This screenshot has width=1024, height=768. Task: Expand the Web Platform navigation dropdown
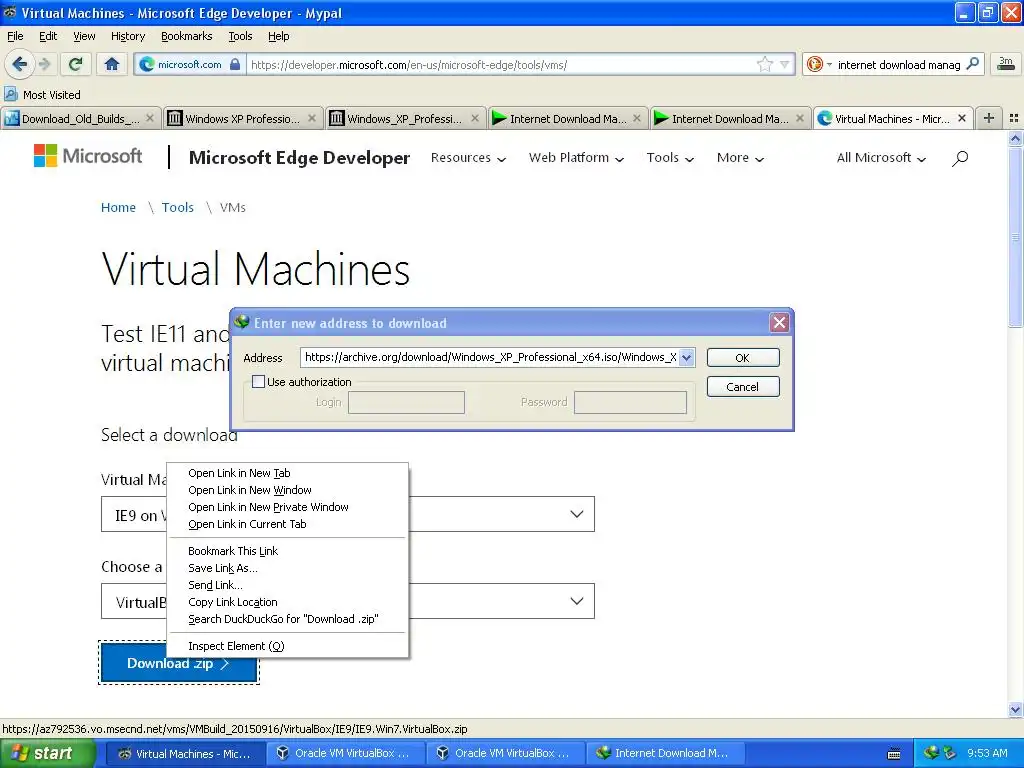pyautogui.click(x=576, y=157)
